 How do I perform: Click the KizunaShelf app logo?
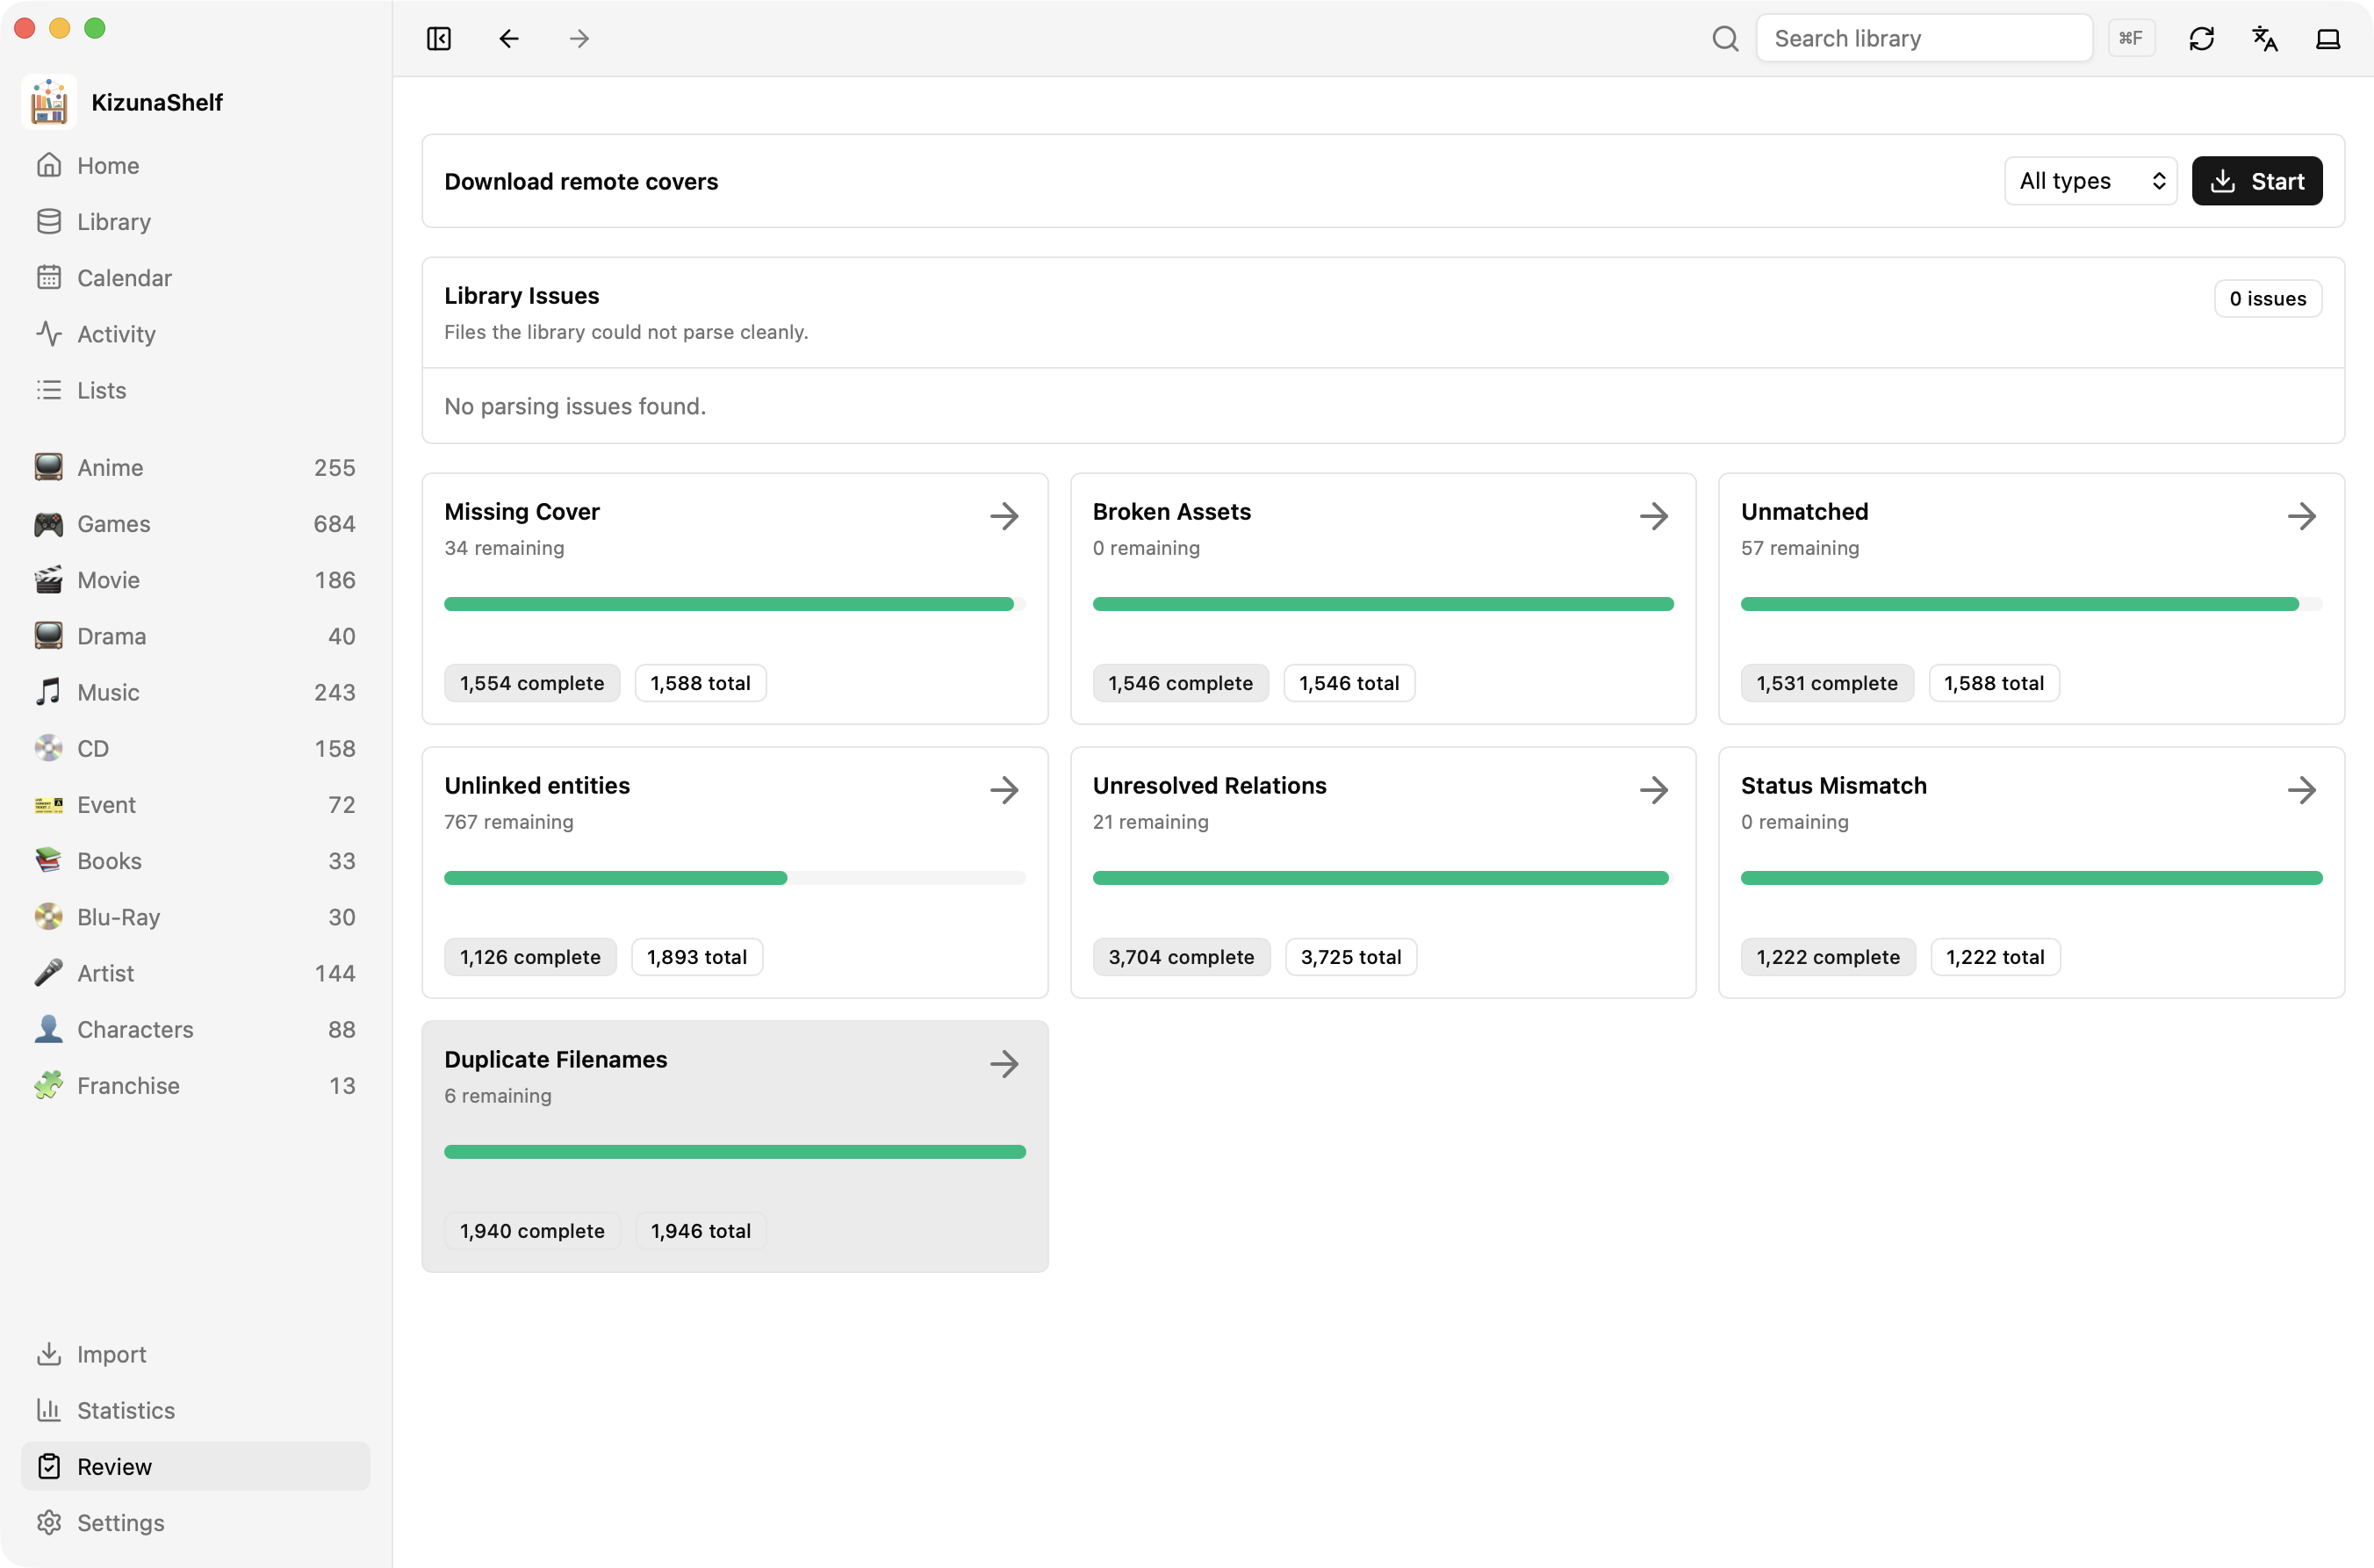pyautogui.click(x=49, y=102)
